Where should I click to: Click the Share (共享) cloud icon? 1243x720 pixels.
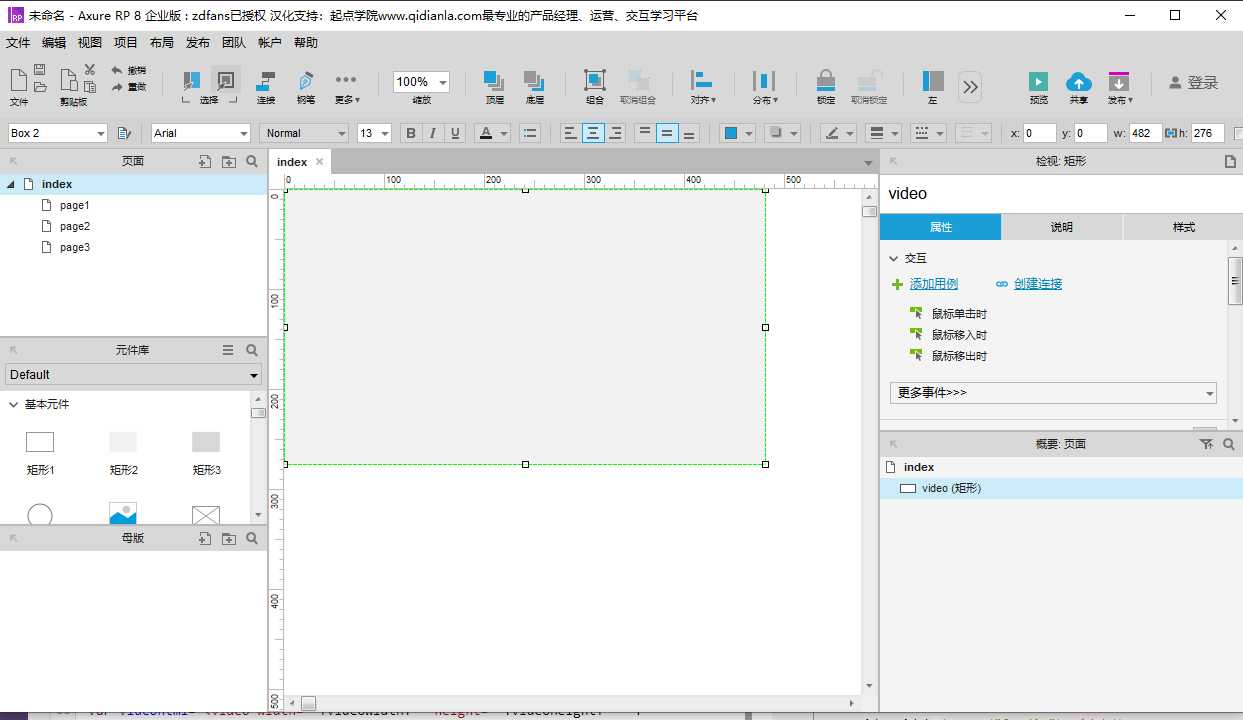(x=1078, y=82)
